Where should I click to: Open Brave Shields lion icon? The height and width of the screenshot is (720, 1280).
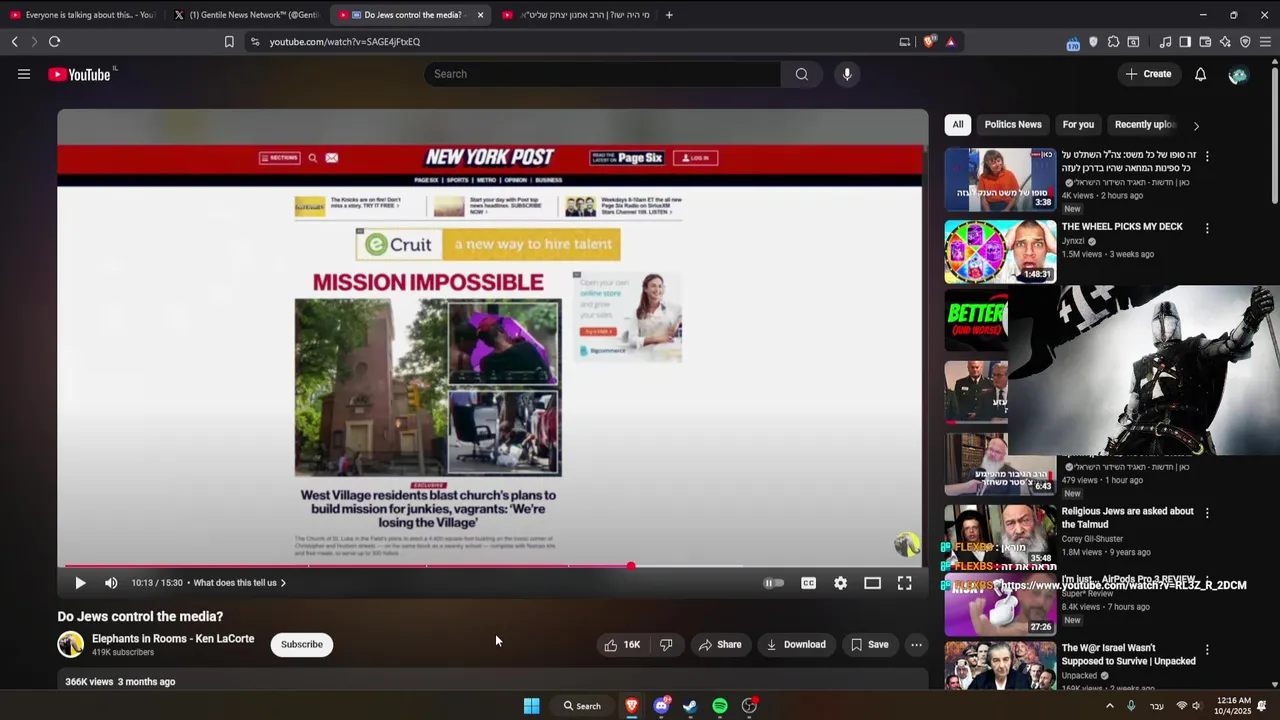(x=929, y=42)
